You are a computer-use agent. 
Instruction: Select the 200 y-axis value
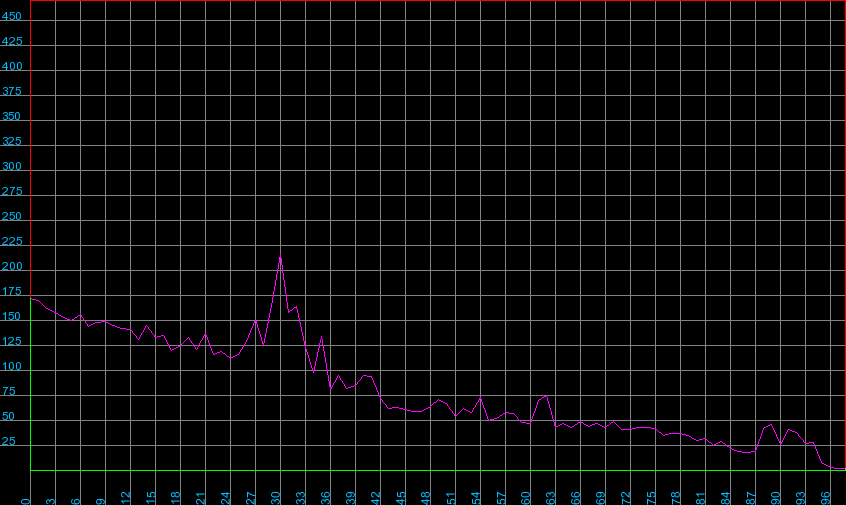click(11, 266)
